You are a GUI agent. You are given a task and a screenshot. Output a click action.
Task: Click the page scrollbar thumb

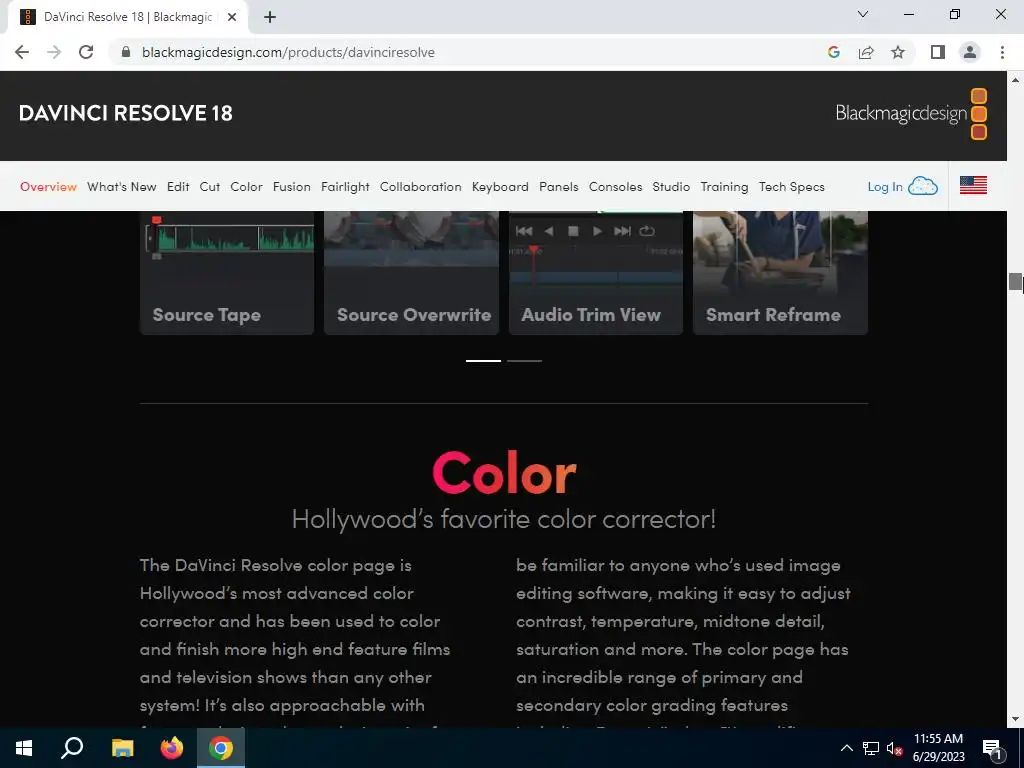pyautogui.click(x=1015, y=281)
